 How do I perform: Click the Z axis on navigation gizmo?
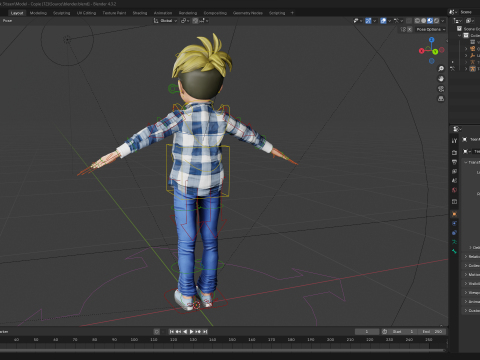coord(432,40)
